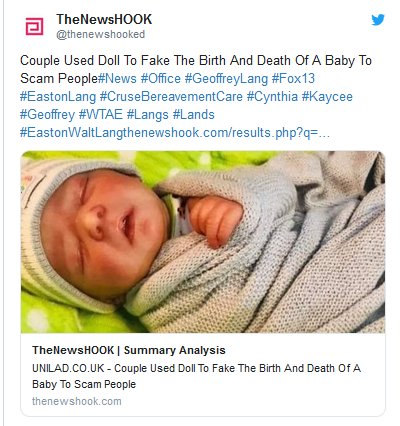The image size is (400, 426).
Task: Open the baby doll preview image
Action: coord(203,242)
